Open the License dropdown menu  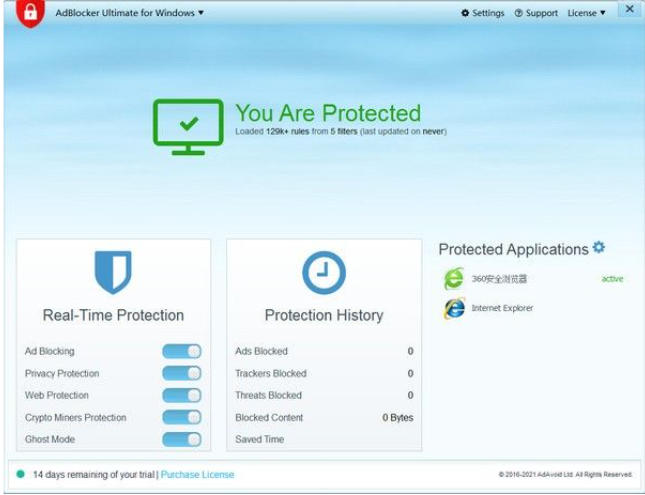pos(586,14)
